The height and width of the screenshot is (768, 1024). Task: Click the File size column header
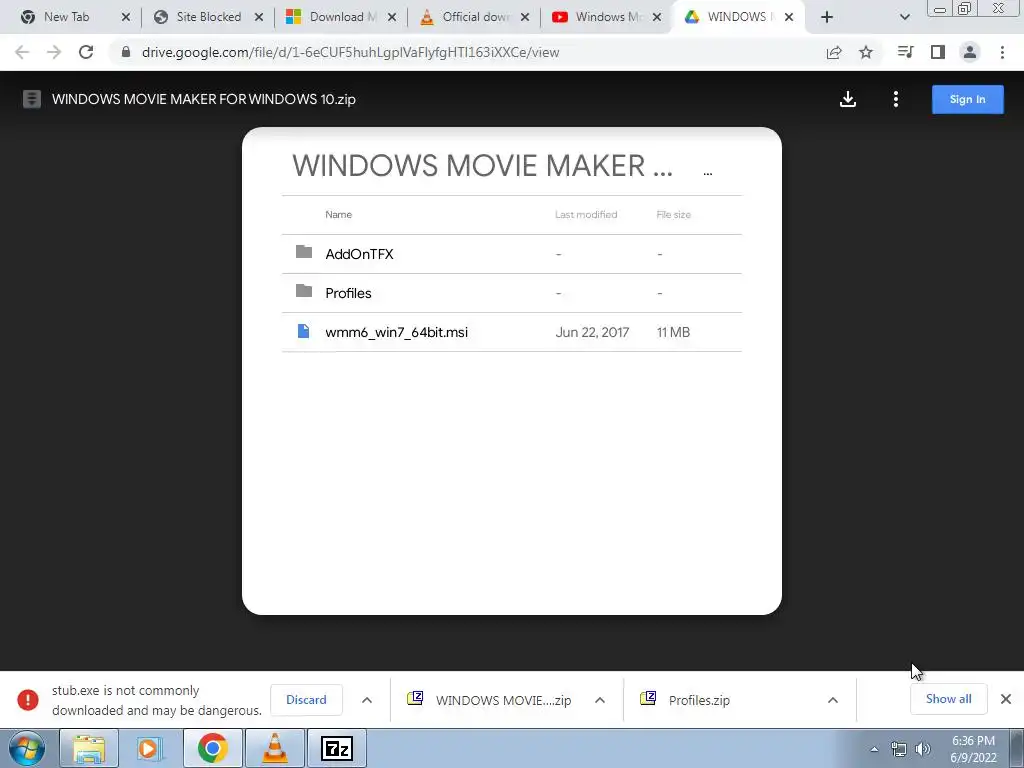[673, 215]
